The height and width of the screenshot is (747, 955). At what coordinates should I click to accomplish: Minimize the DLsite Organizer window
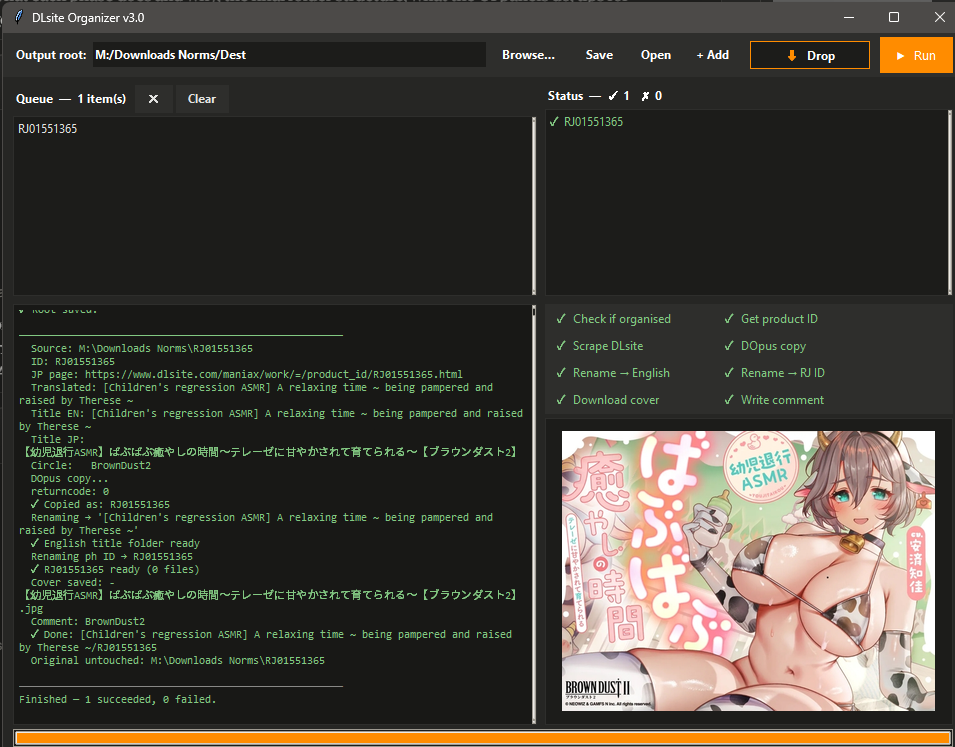click(848, 17)
